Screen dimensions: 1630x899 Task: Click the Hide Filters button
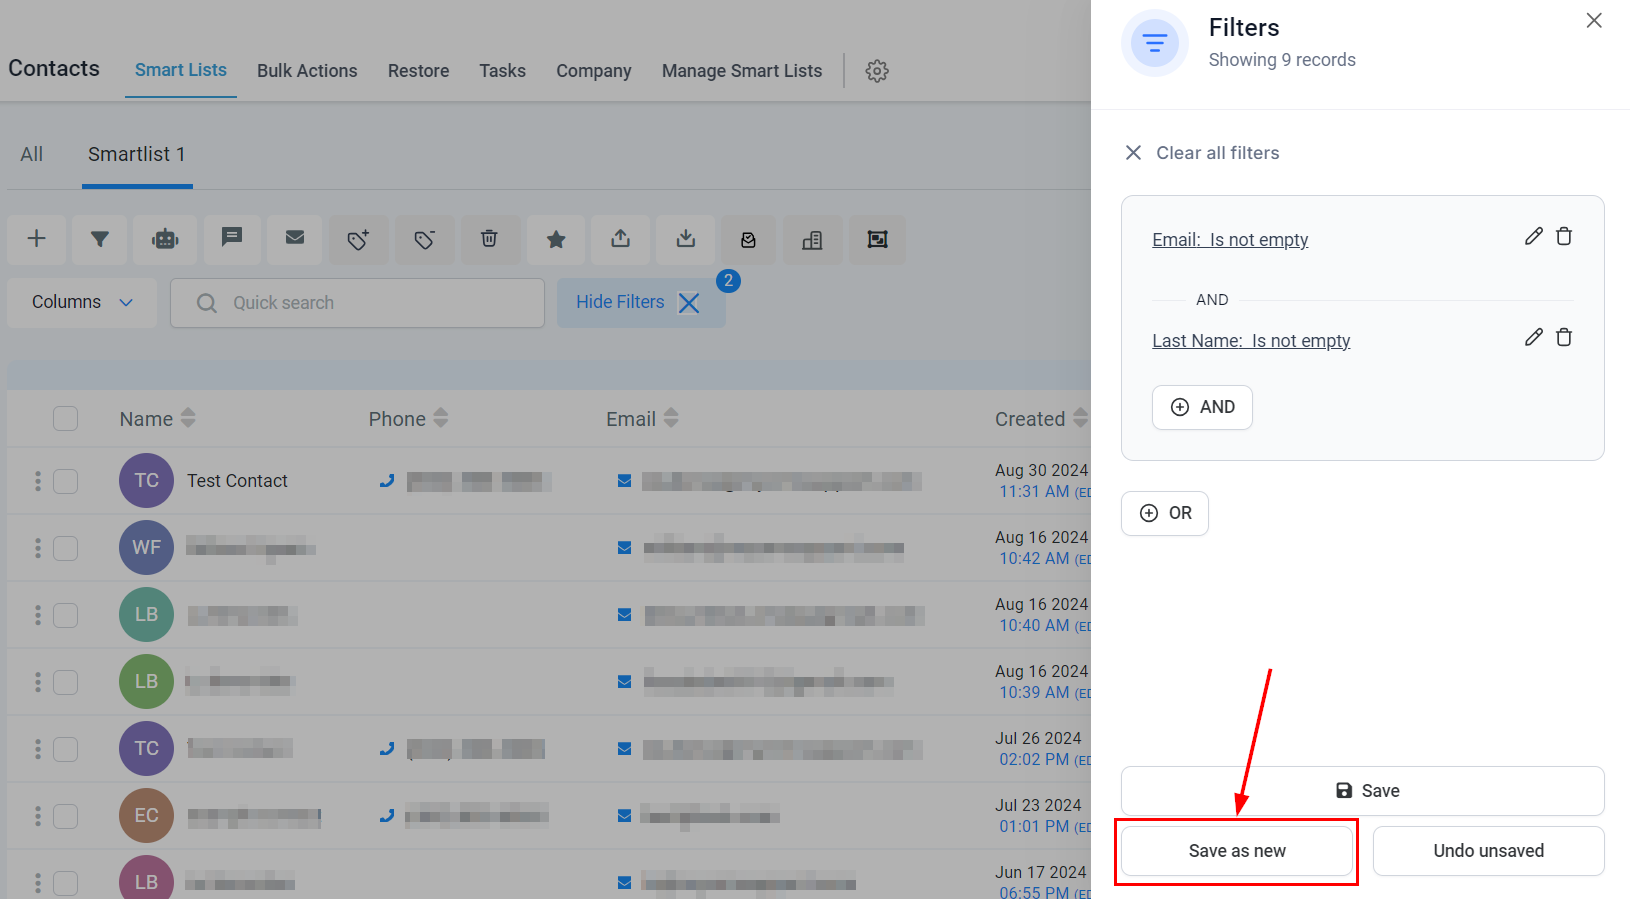coord(641,302)
